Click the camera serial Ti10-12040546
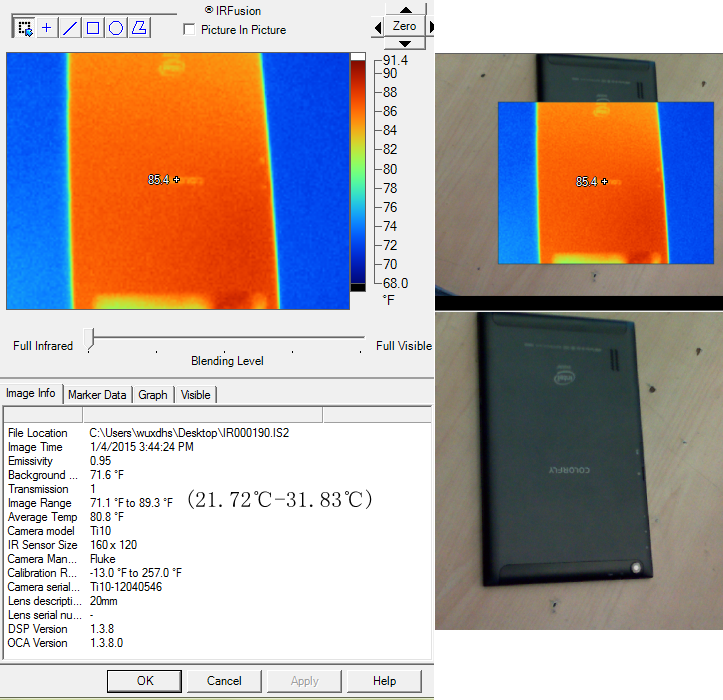 click(126, 587)
